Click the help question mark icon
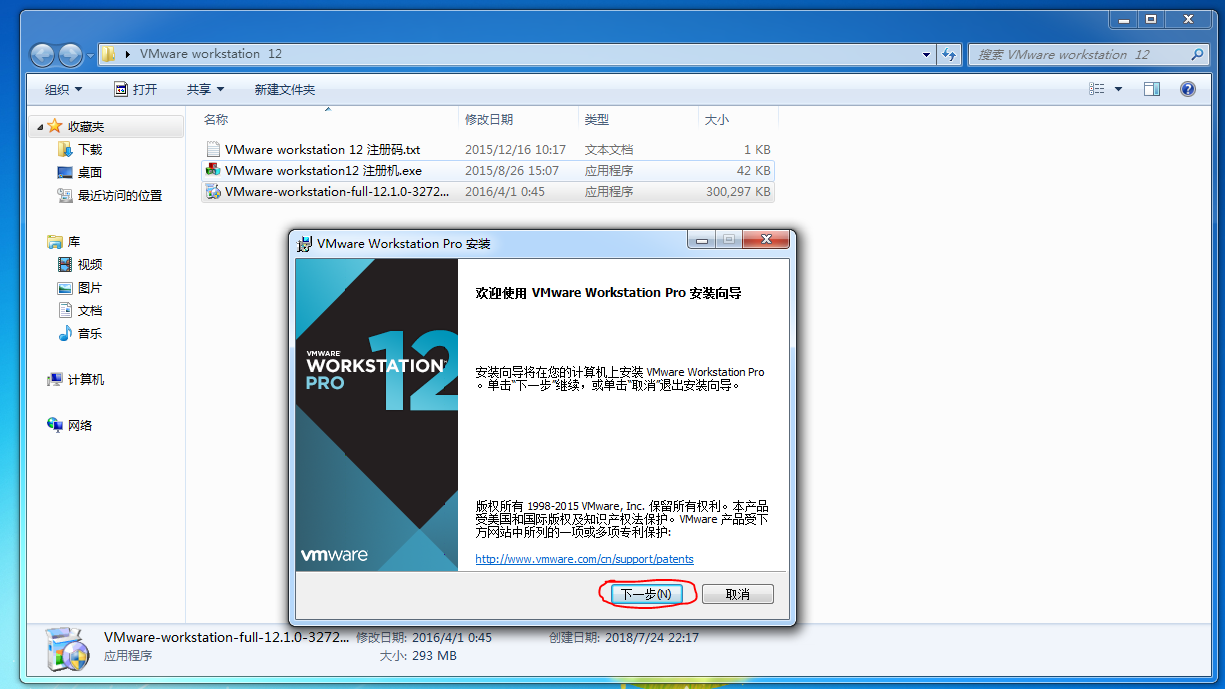Screen dimensions: 1225x689 1188,89
